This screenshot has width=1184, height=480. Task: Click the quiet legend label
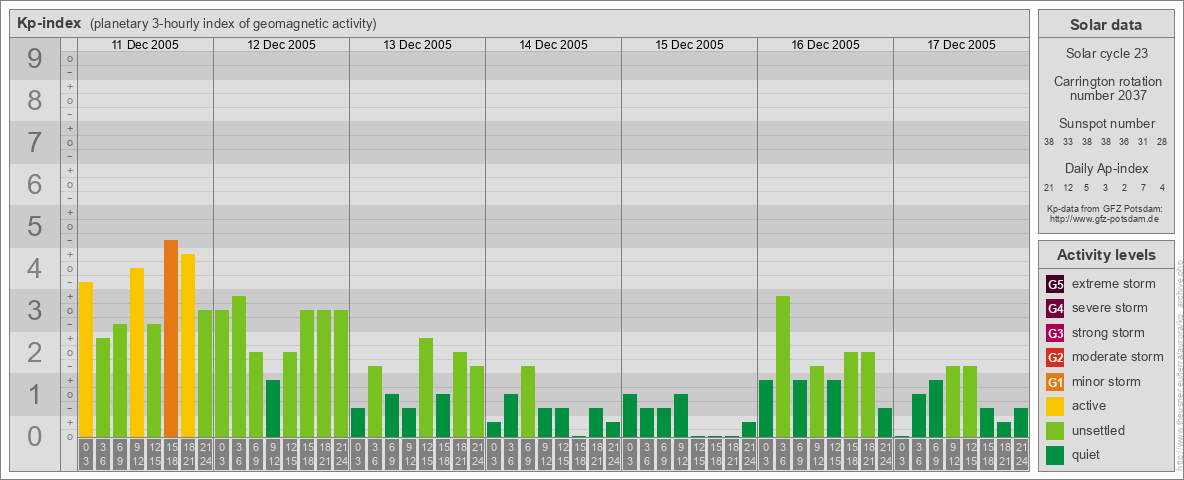[1086, 454]
